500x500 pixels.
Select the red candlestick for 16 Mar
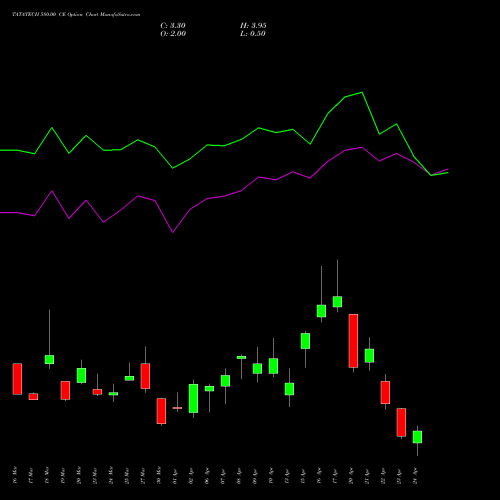pos(17,379)
